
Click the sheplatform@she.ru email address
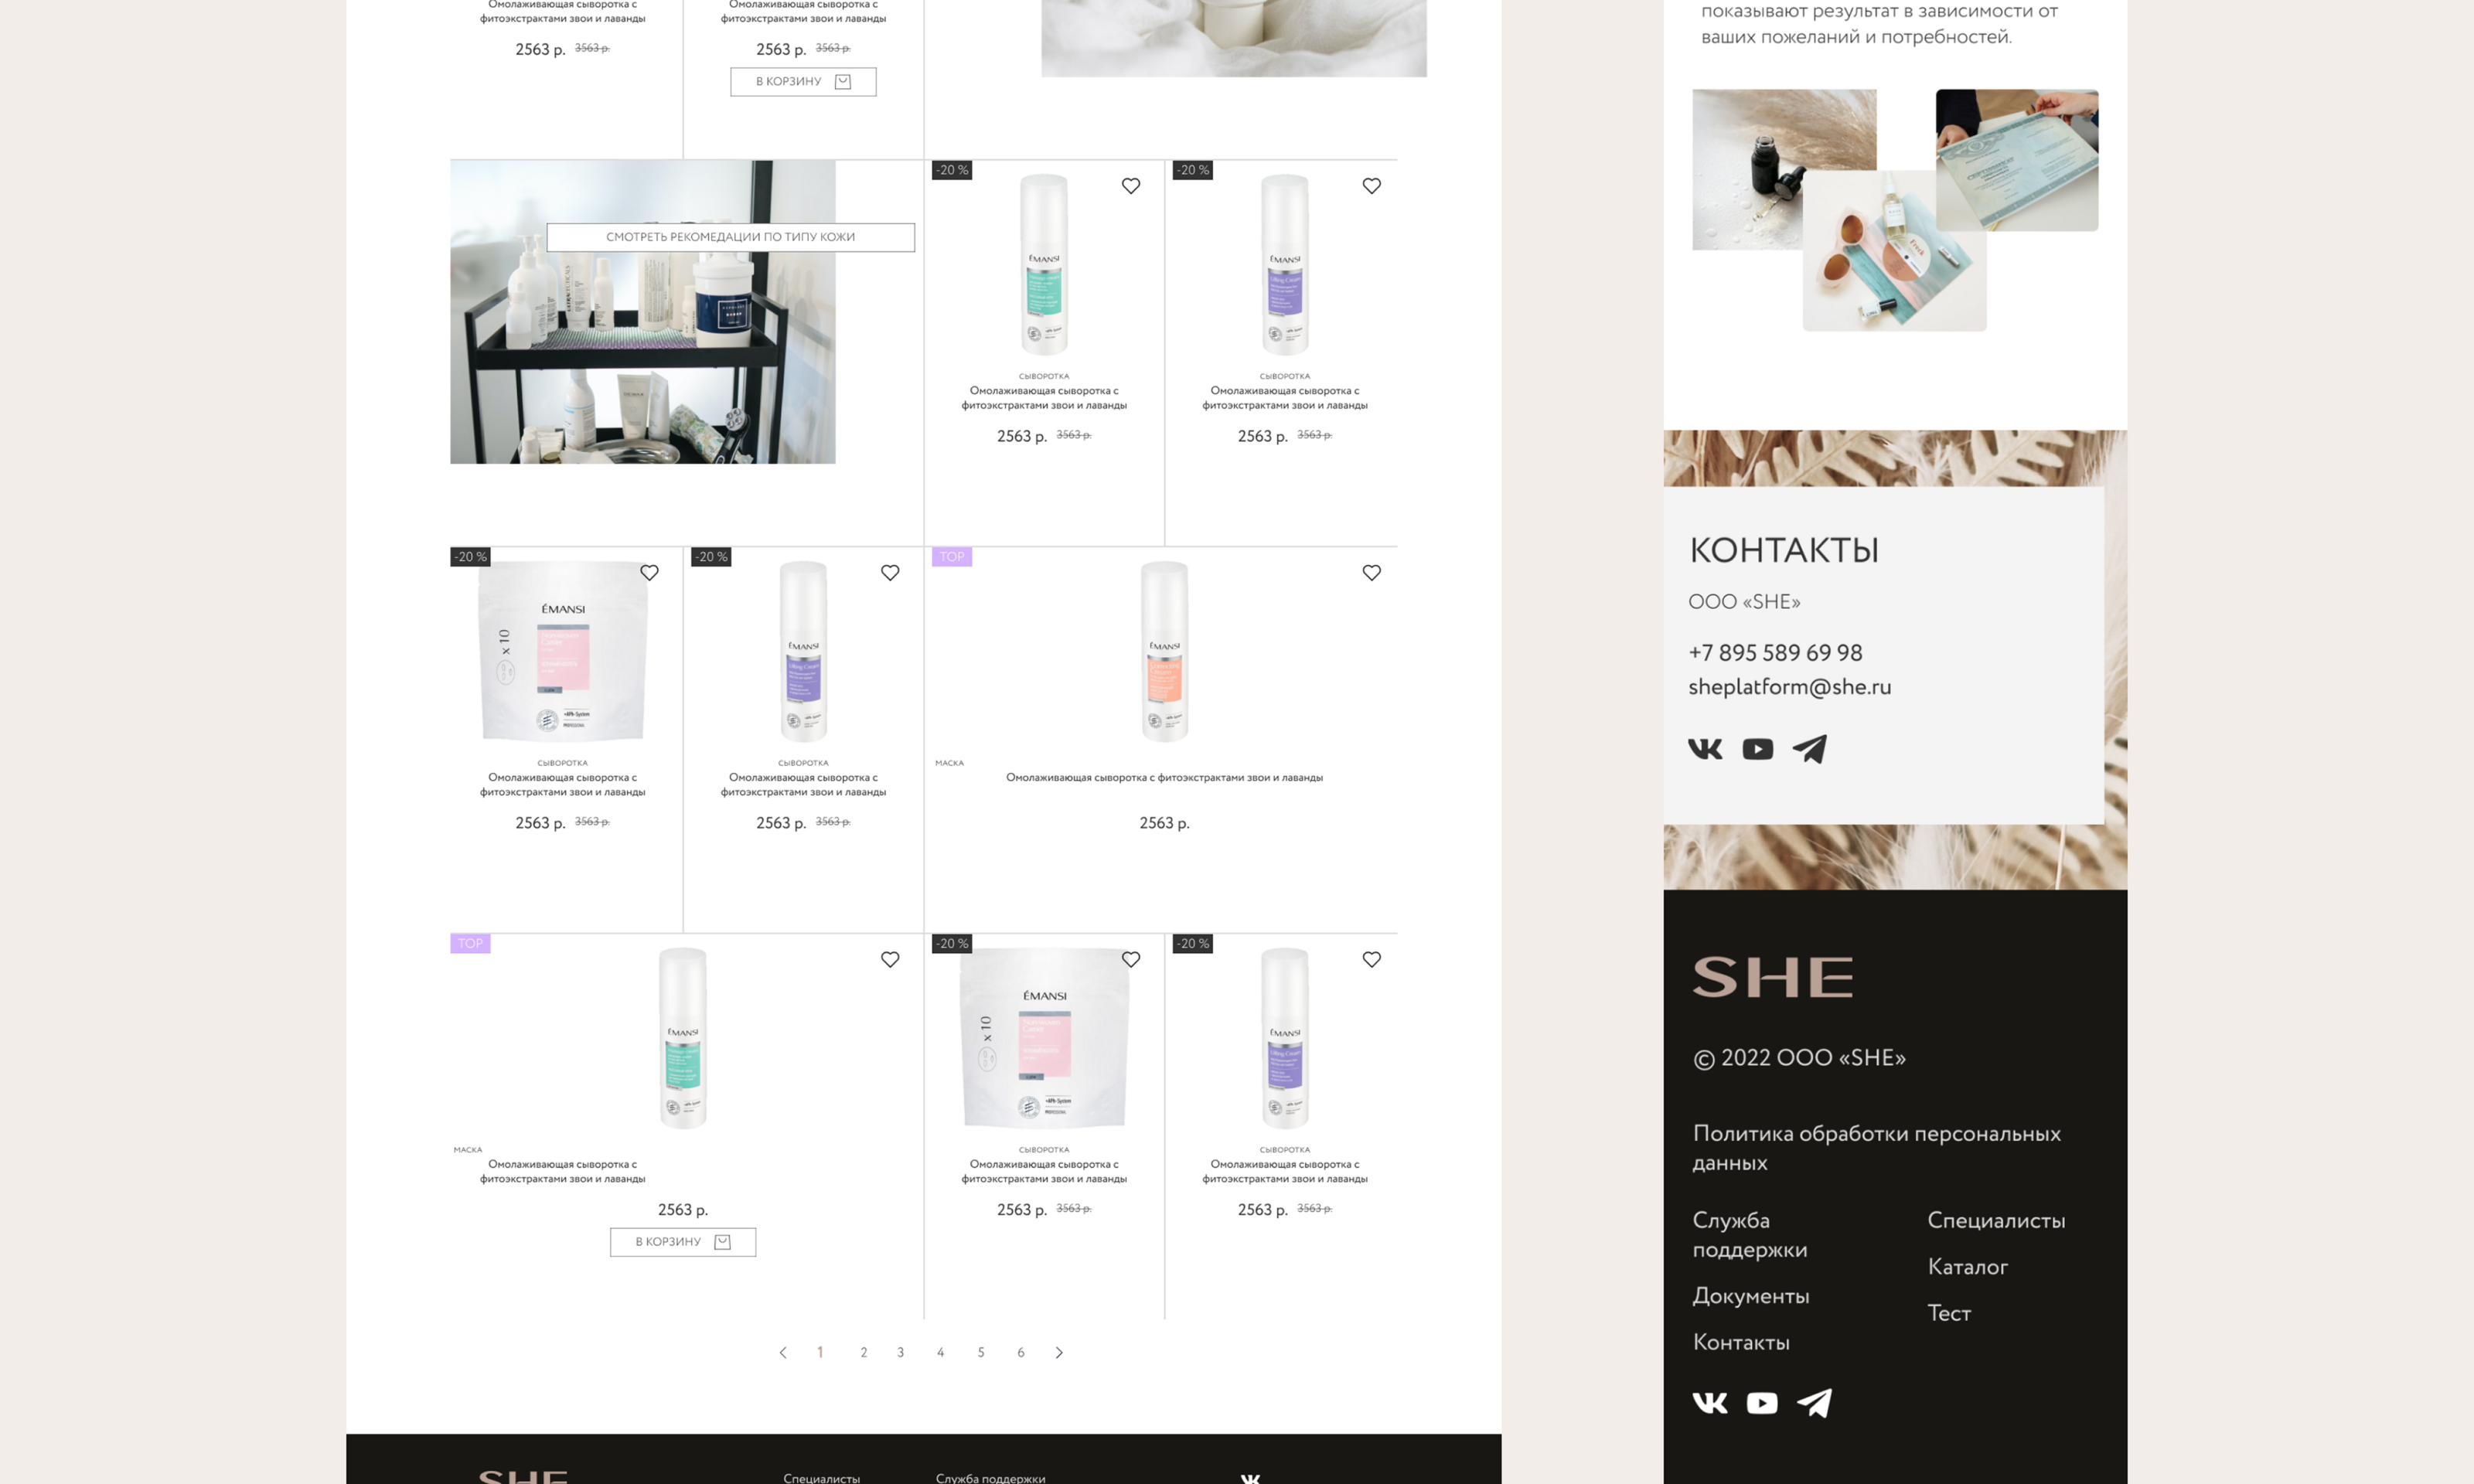[1789, 687]
